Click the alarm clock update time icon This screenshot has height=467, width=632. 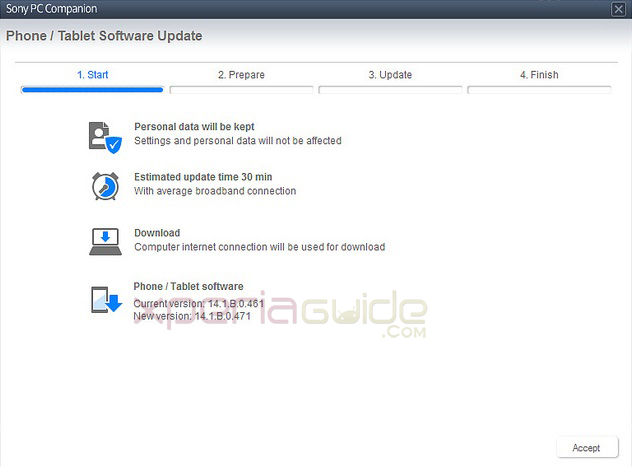[105, 186]
